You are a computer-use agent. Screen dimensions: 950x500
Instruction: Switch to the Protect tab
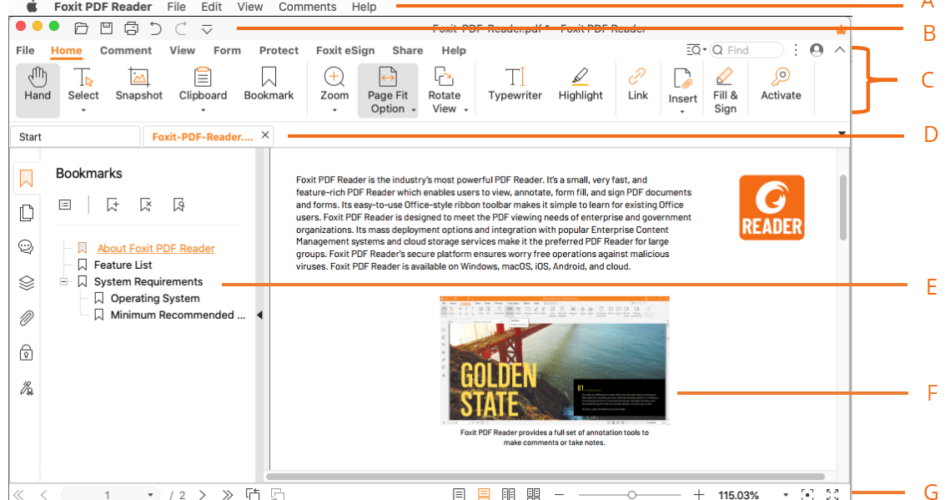[279, 50]
